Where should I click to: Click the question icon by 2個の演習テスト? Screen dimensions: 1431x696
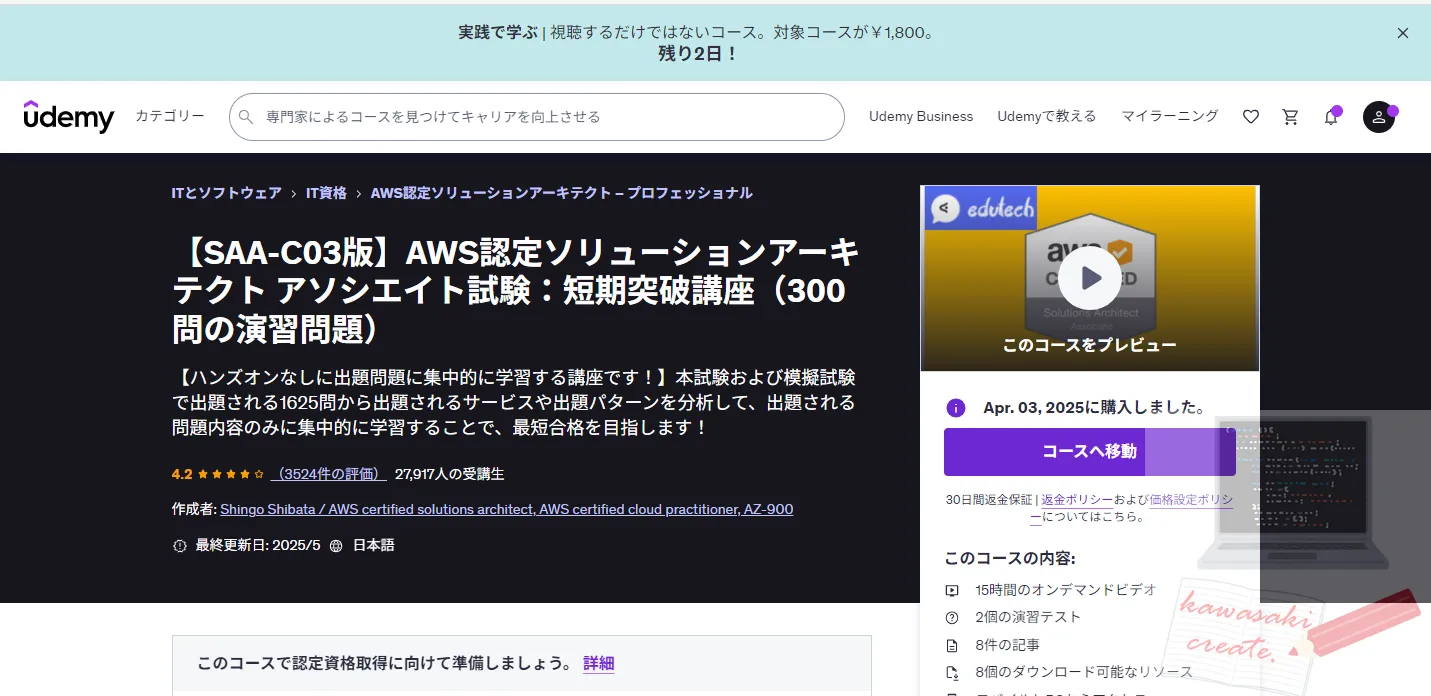point(953,618)
